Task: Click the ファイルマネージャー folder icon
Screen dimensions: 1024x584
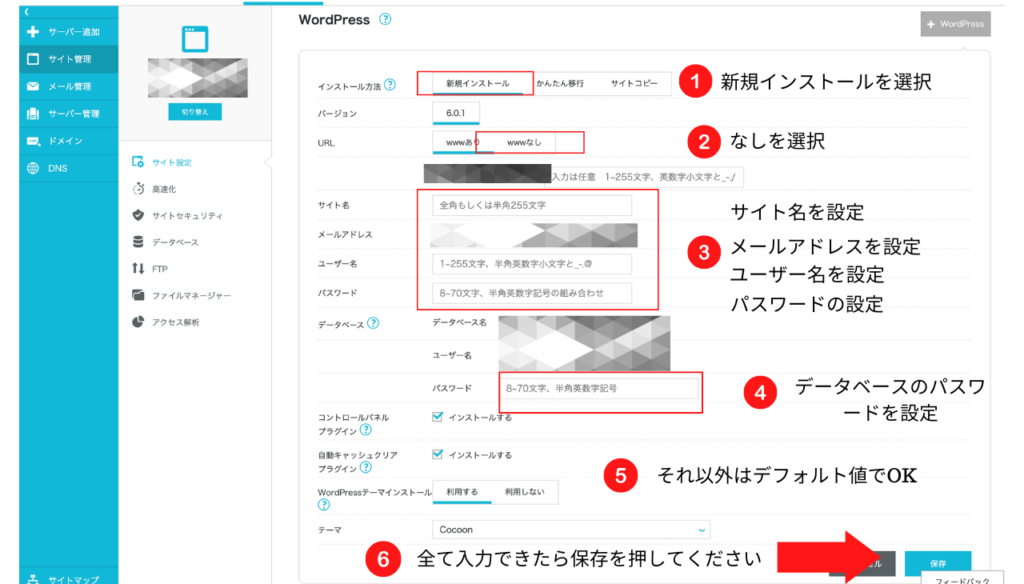Action: point(138,295)
